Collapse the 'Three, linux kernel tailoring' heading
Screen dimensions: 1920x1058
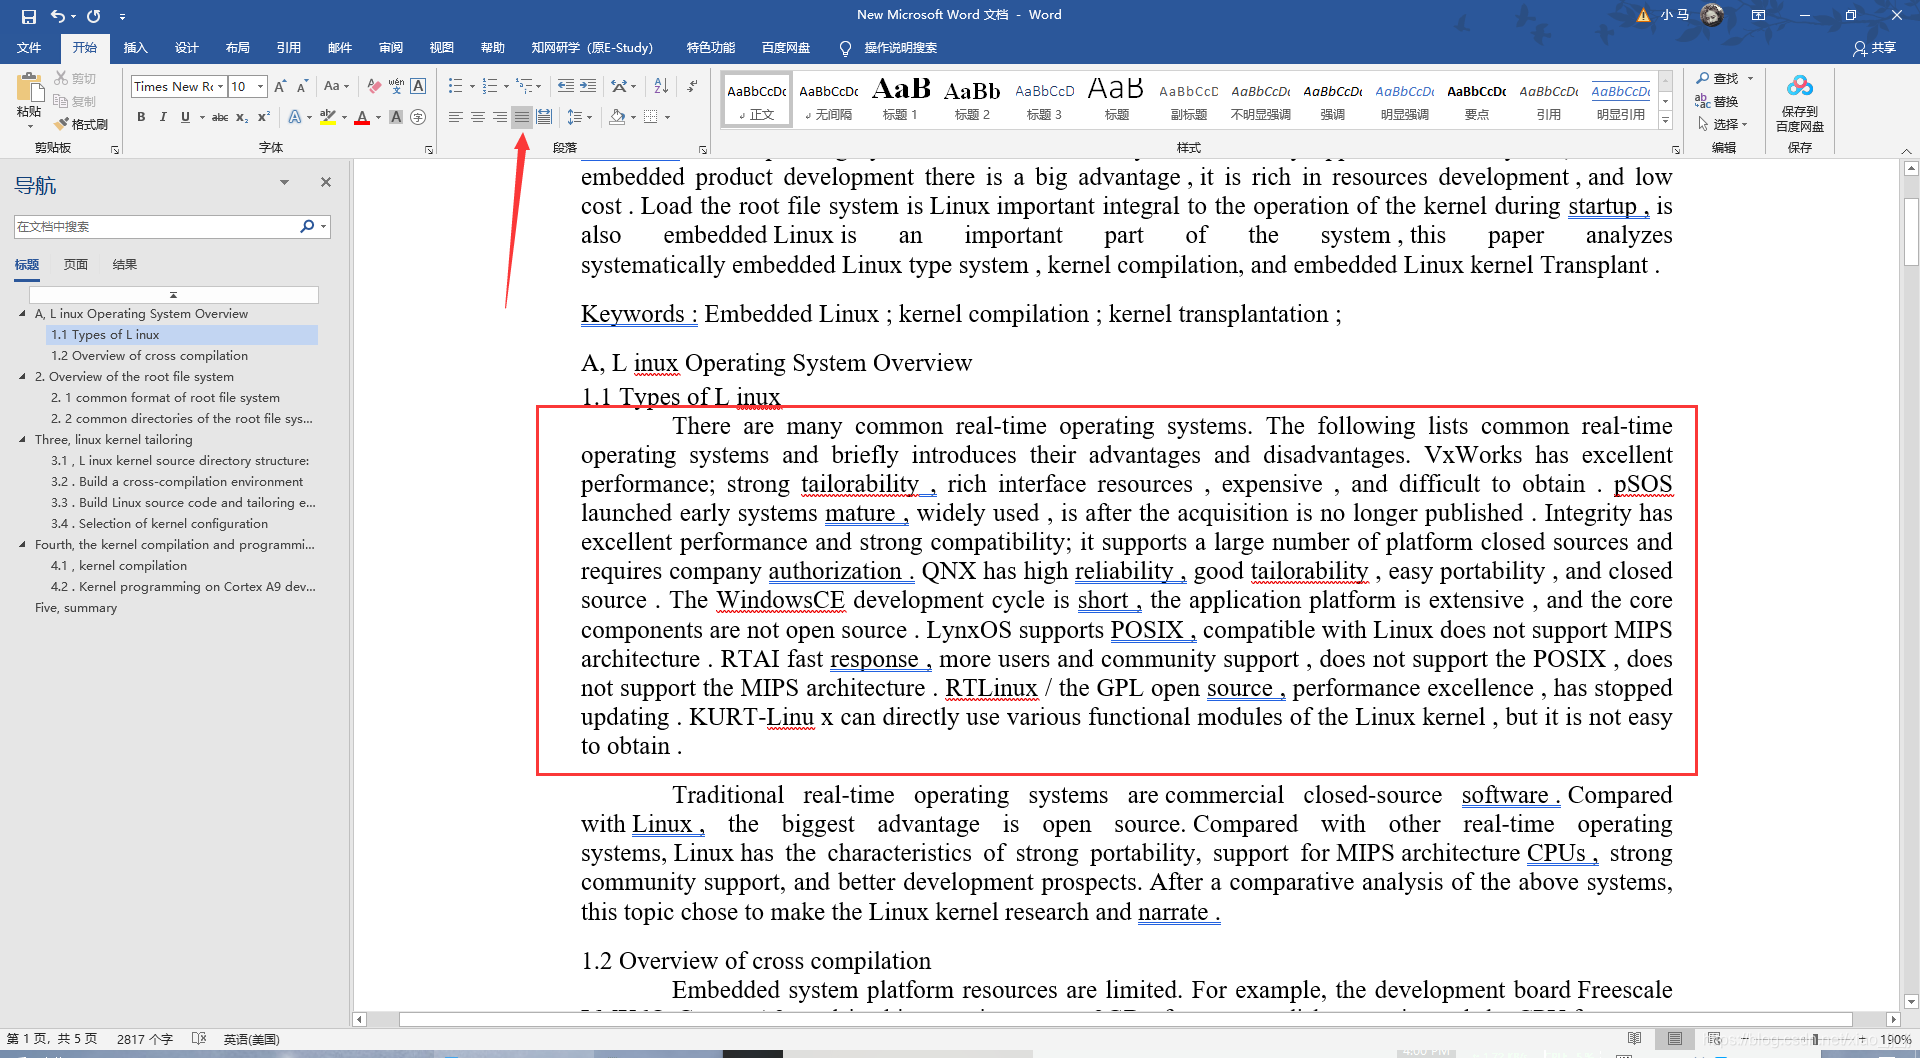point(23,440)
